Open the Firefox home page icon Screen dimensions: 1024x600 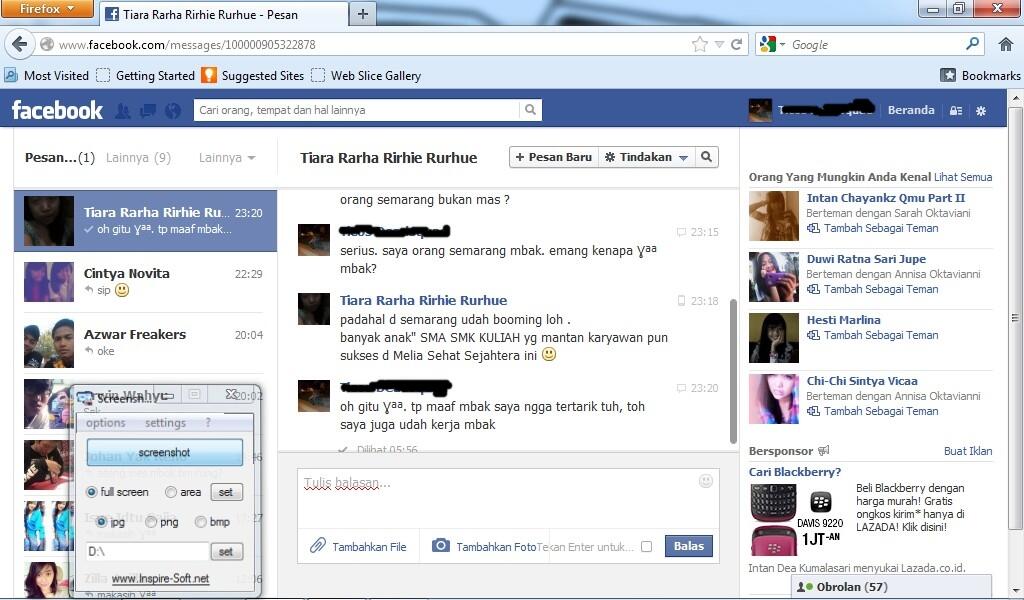tap(1006, 44)
